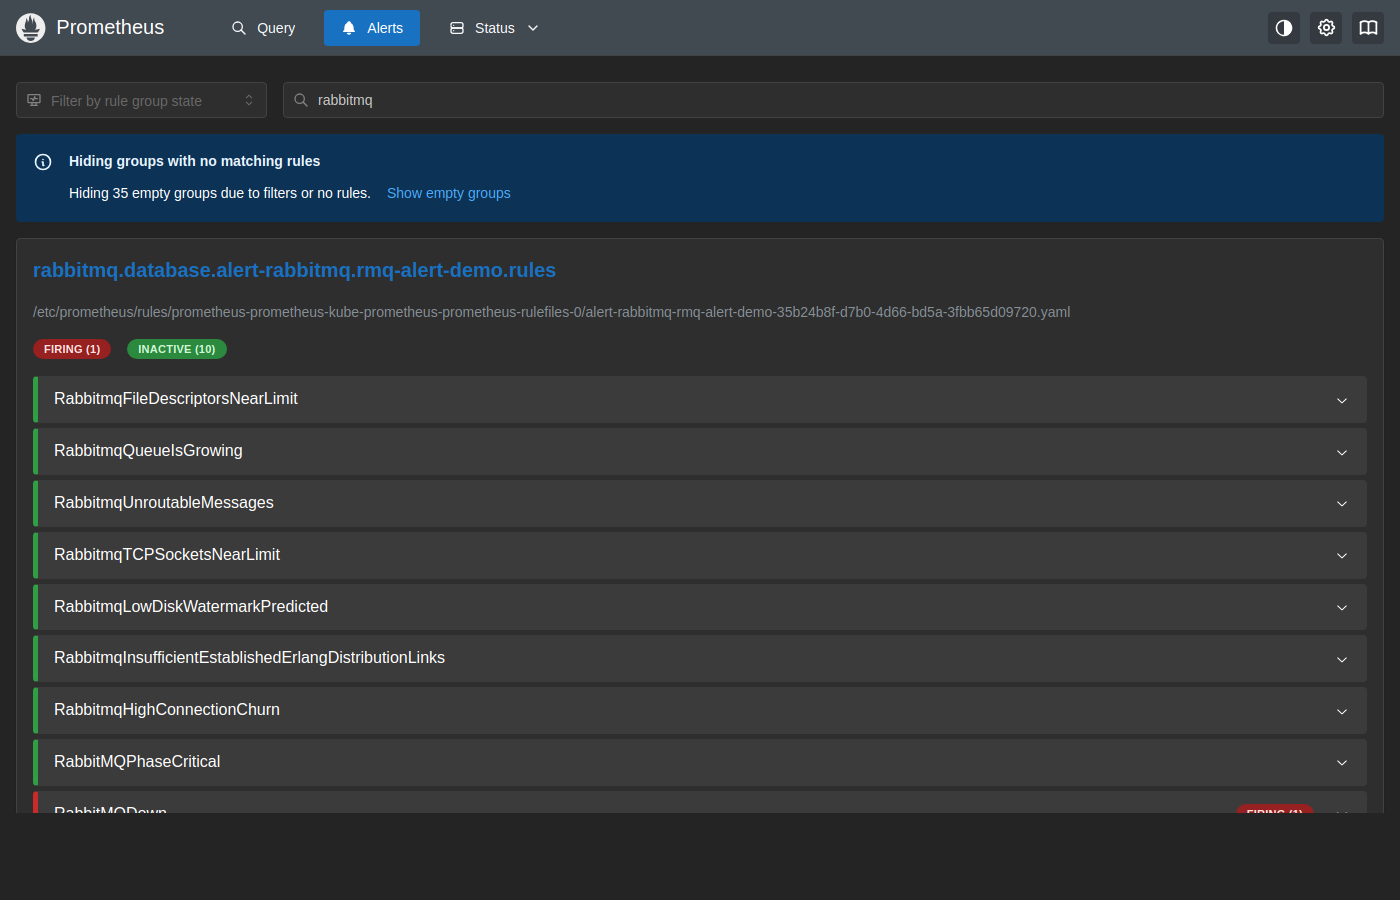This screenshot has width=1400, height=900.
Task: Click the RabbitmqTCPSocketsNearLimit rule name
Action: 167,555
